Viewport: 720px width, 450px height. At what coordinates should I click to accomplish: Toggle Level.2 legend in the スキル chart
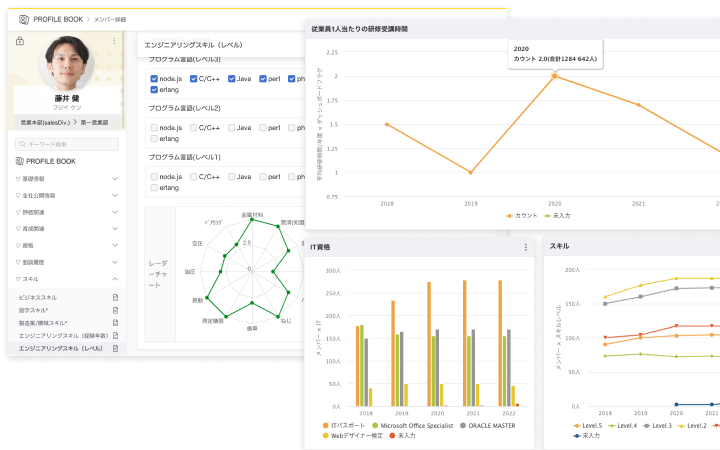click(x=692, y=426)
